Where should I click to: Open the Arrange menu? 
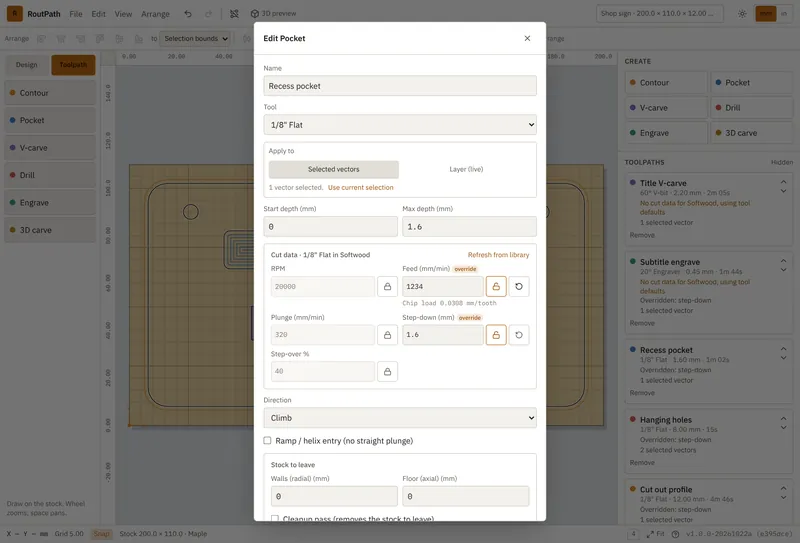click(x=155, y=14)
